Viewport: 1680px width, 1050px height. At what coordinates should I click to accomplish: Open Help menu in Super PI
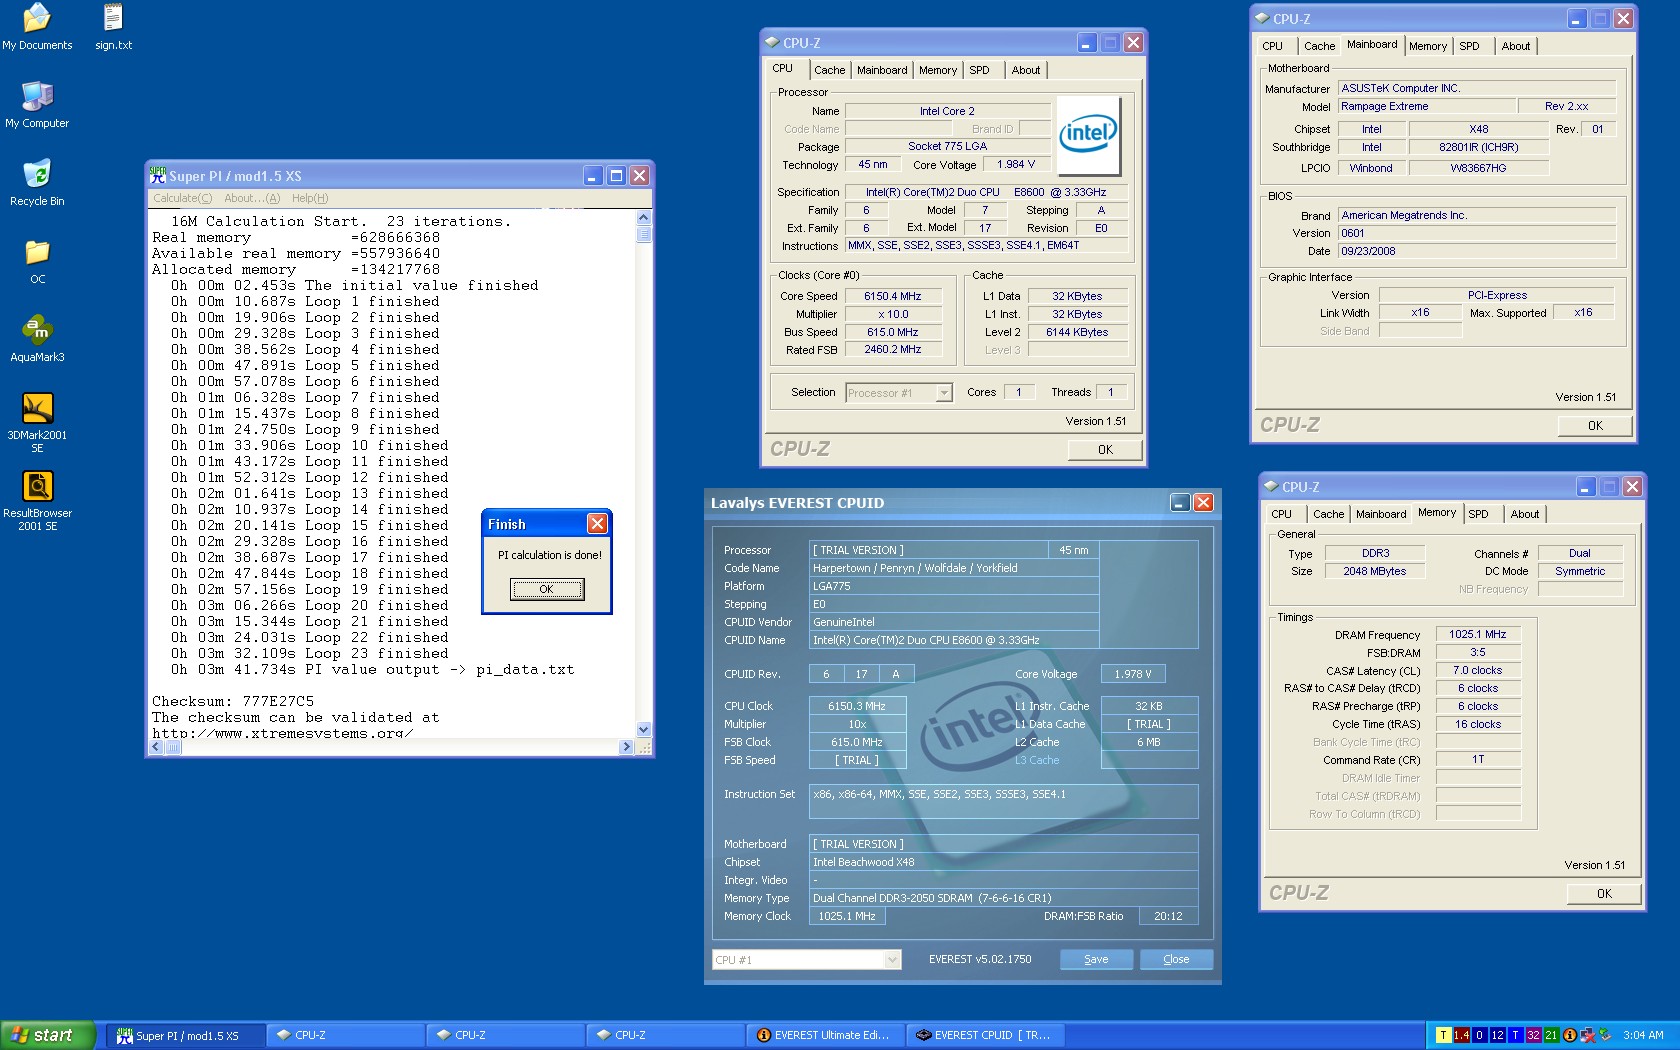coord(310,198)
